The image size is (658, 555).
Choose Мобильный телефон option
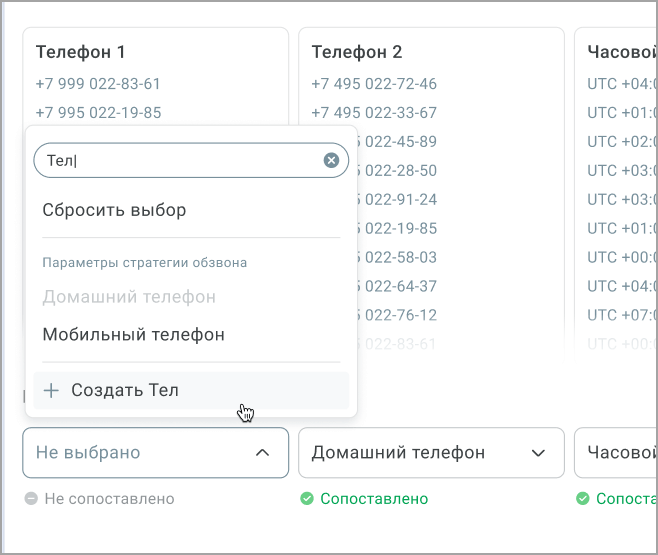(133, 335)
